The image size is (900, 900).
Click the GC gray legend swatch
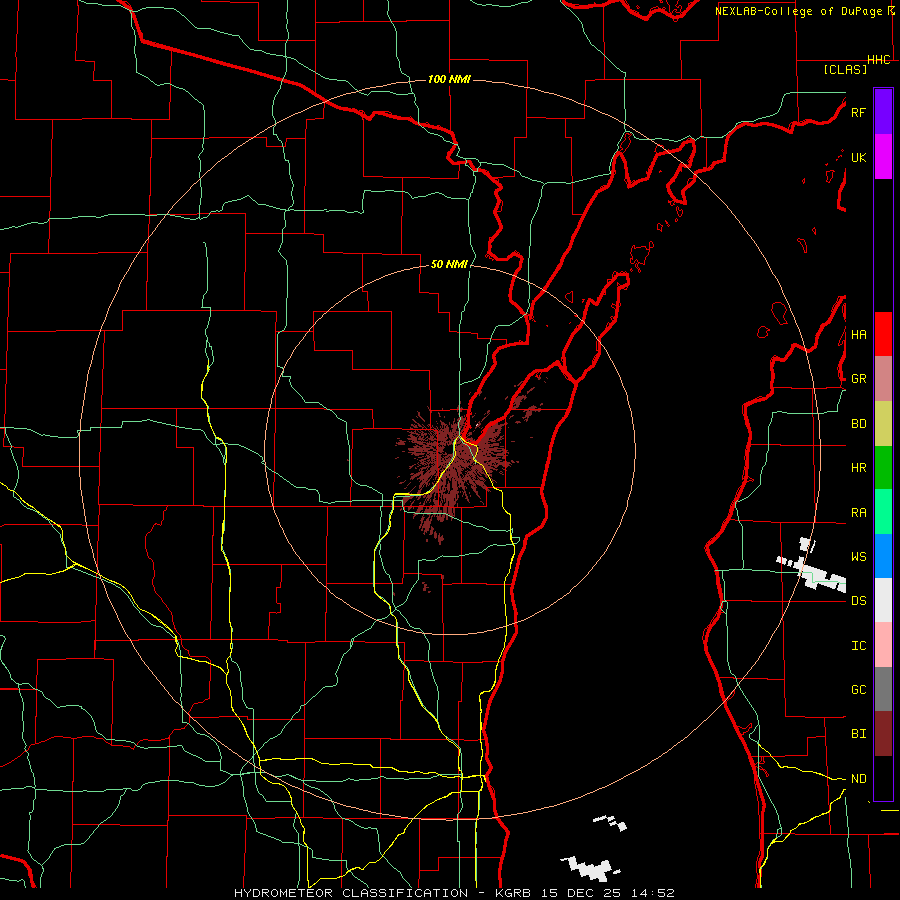(x=883, y=689)
